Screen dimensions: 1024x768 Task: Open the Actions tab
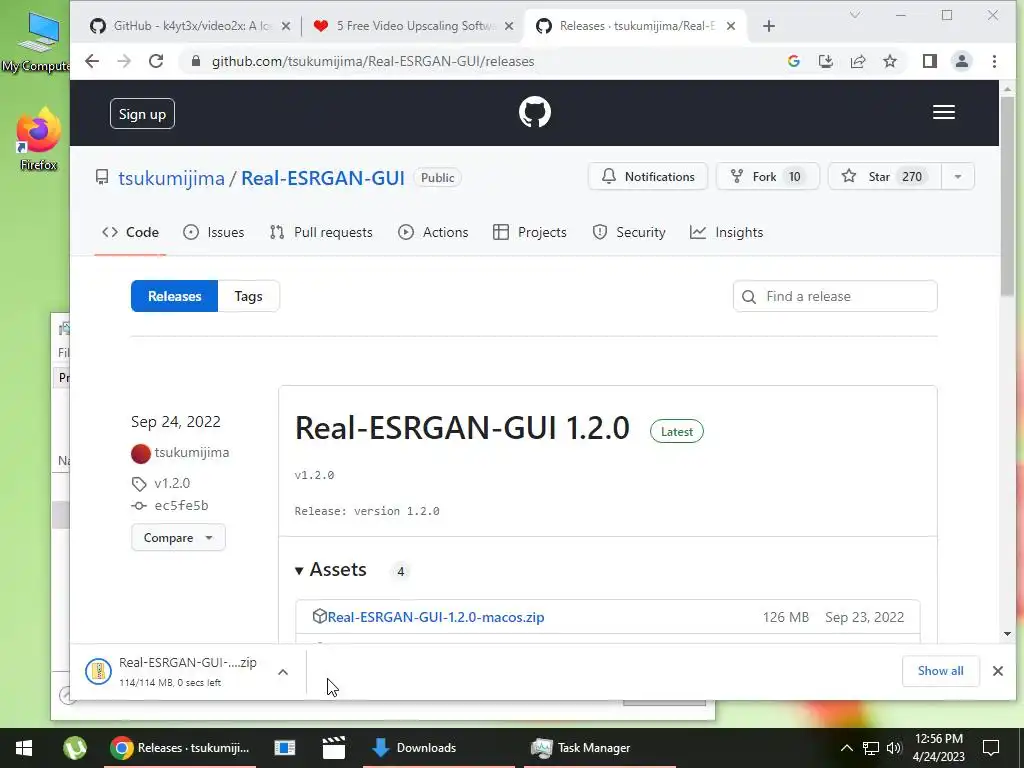coord(433,232)
